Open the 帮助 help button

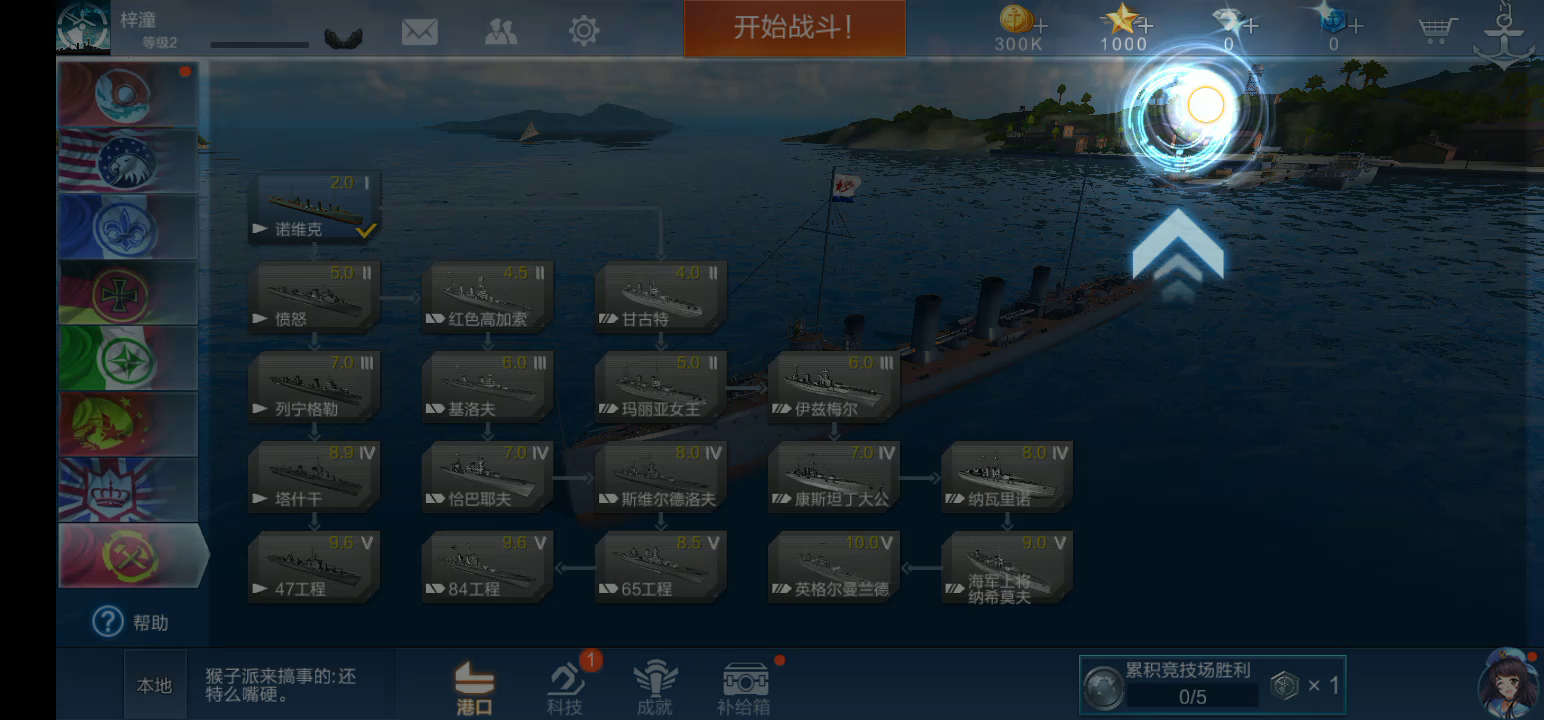point(131,623)
